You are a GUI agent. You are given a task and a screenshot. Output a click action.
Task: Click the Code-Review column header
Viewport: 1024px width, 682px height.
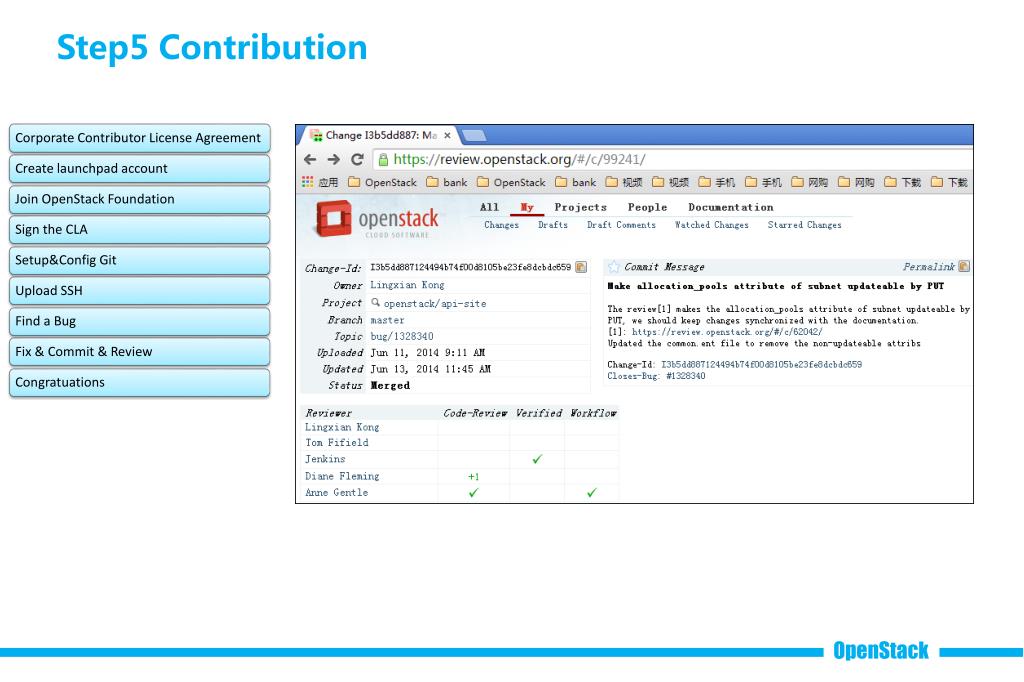[475, 413]
